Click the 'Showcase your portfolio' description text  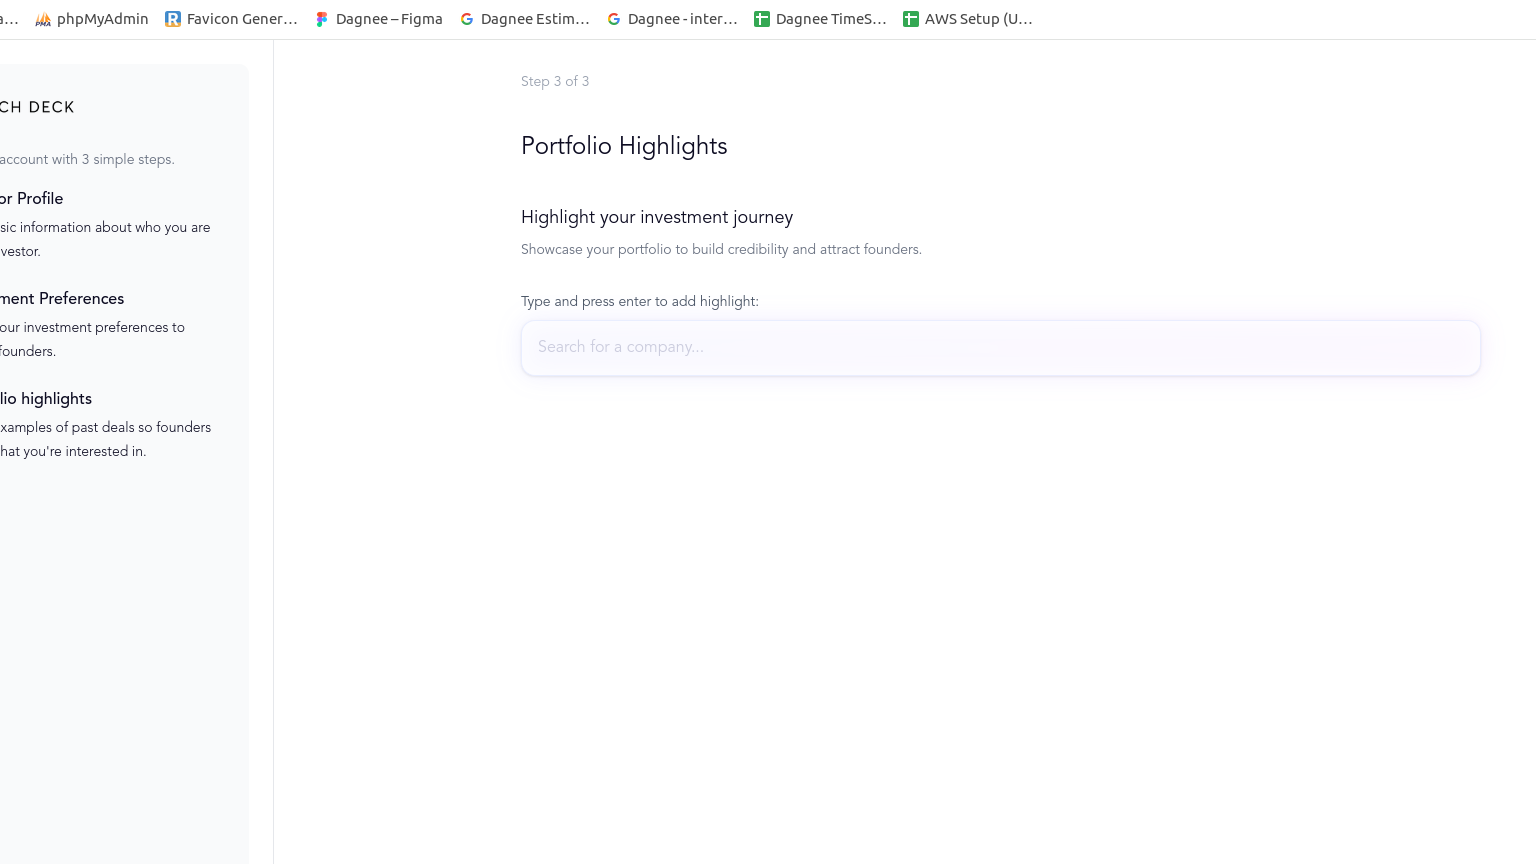coord(721,249)
